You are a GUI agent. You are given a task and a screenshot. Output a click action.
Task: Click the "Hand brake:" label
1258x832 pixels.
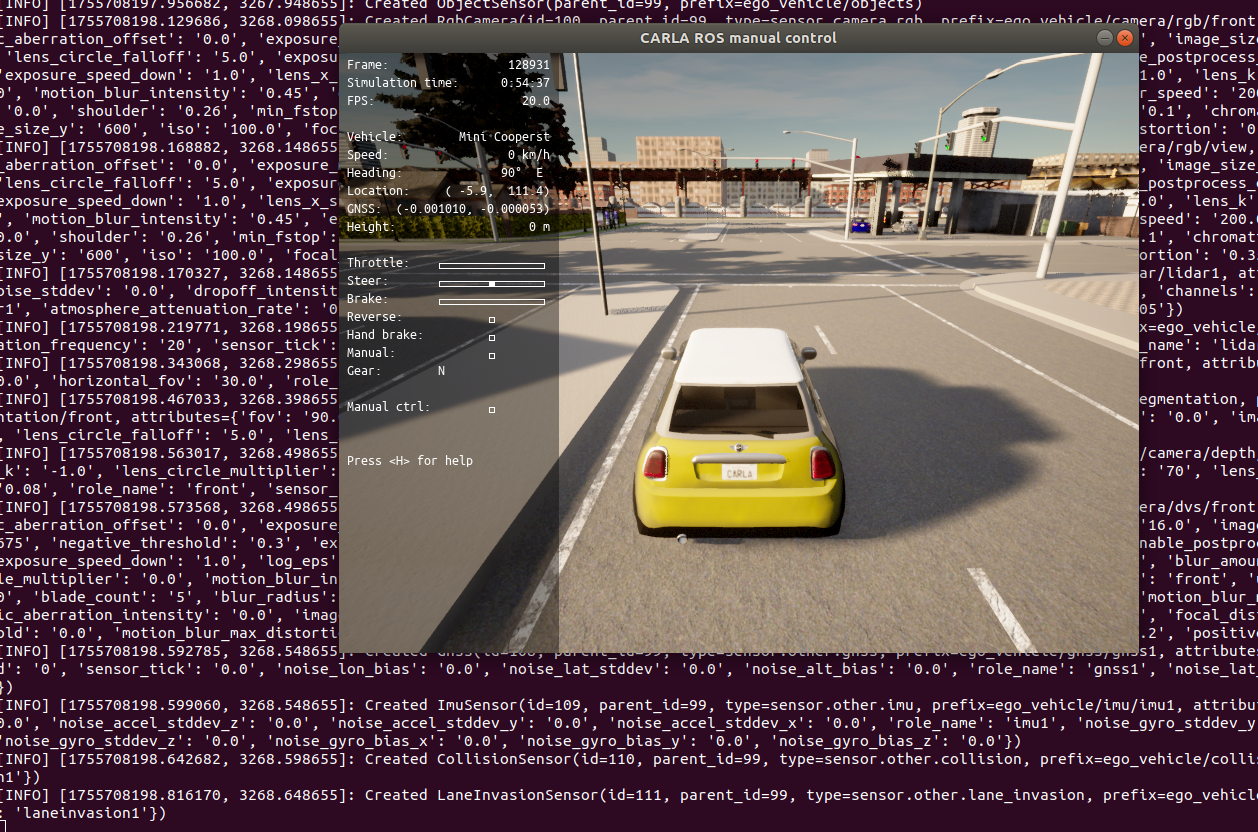coord(384,335)
